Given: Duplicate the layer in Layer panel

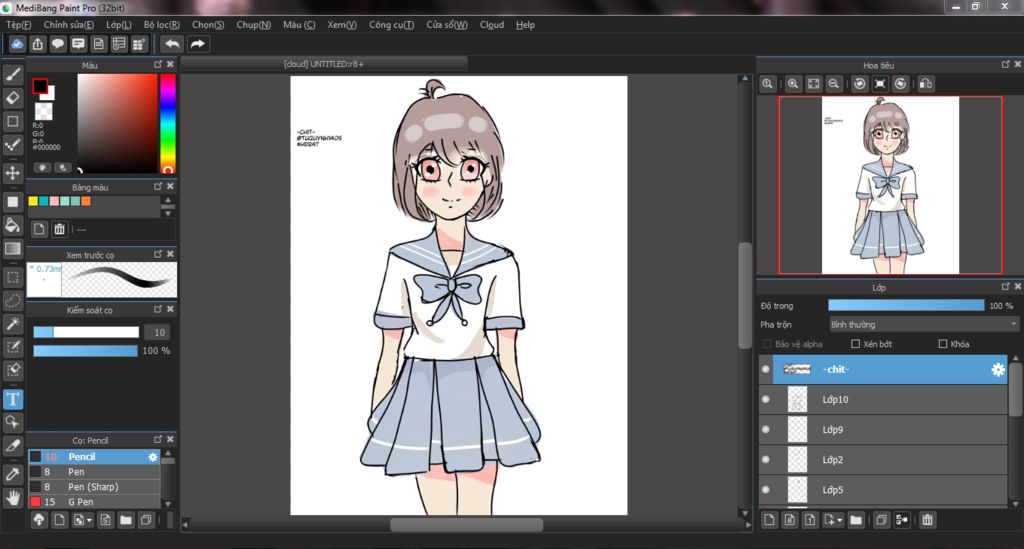Looking at the screenshot, I should click(881, 520).
